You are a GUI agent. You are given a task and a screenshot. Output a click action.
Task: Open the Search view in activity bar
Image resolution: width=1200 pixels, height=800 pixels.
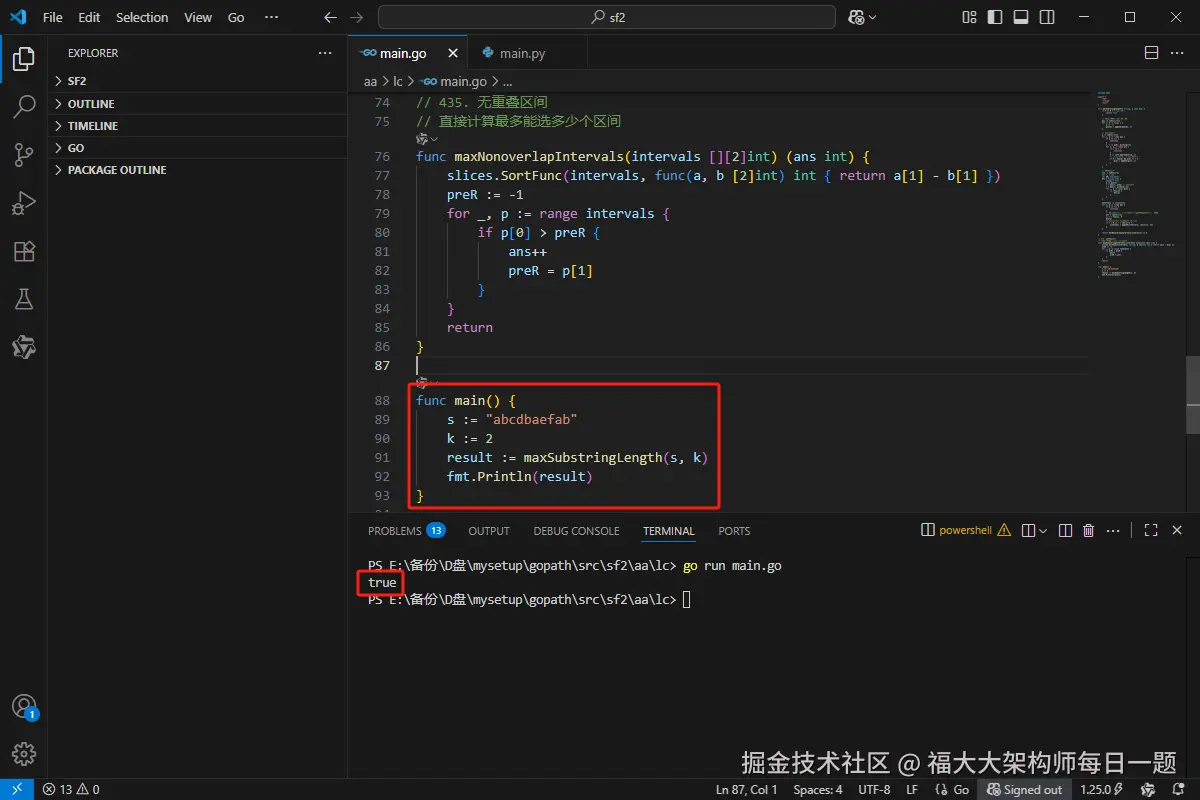tap(24, 106)
